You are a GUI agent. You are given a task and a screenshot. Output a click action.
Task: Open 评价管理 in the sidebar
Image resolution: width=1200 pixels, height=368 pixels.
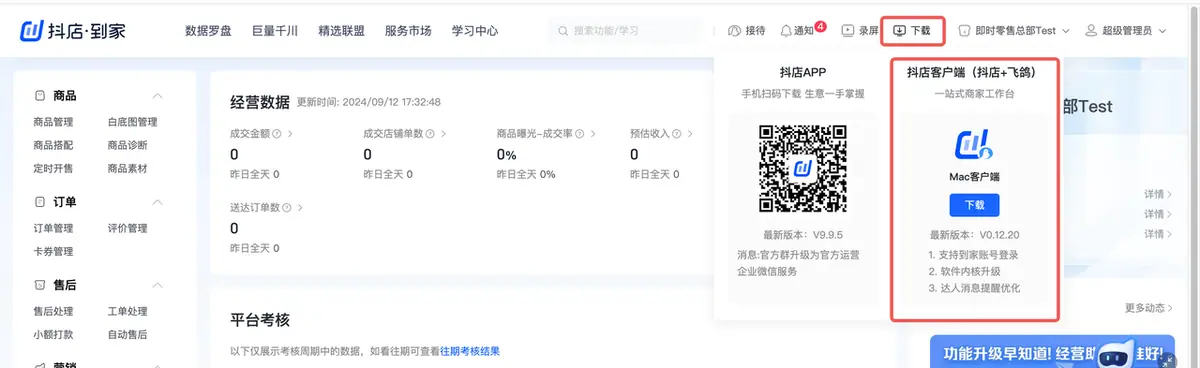(x=127, y=228)
